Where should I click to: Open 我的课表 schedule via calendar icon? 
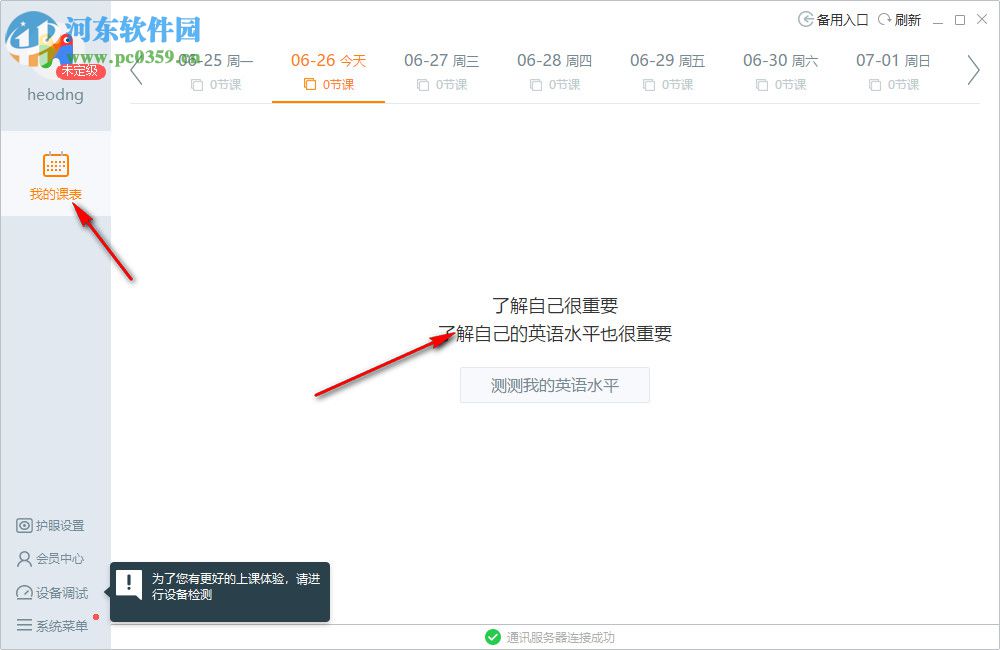click(55, 164)
